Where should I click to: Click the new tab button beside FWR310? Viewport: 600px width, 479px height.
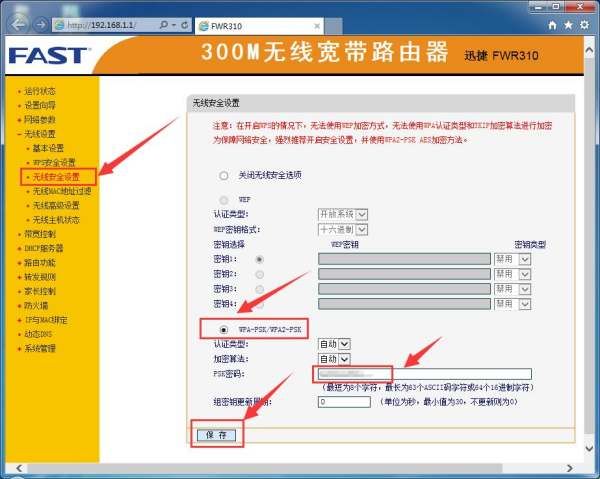pos(333,26)
